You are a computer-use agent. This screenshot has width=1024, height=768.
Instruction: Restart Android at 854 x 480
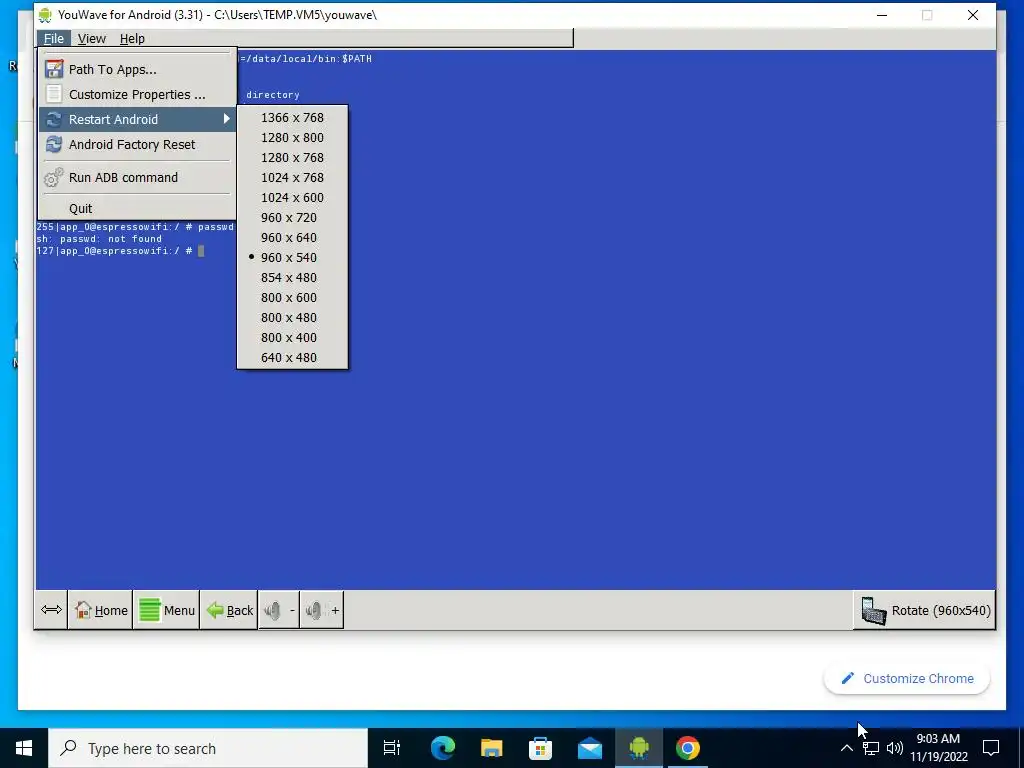[293, 278]
